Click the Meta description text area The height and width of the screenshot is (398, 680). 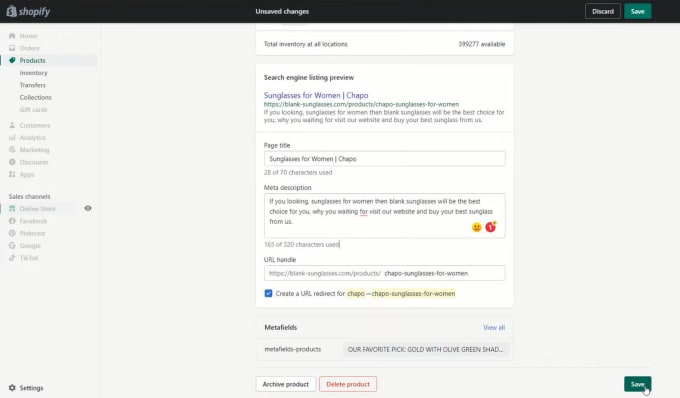[385, 215]
